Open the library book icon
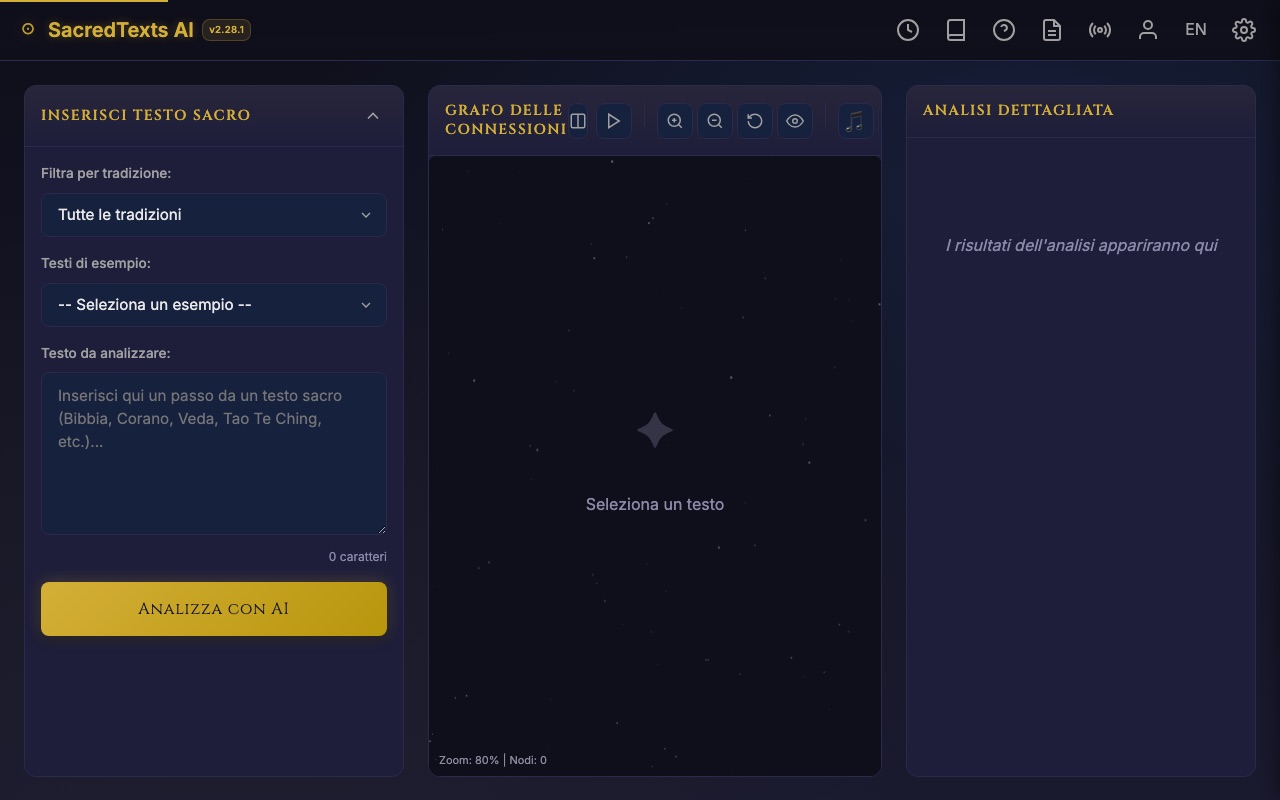Image resolution: width=1280 pixels, height=800 pixels. (956, 30)
